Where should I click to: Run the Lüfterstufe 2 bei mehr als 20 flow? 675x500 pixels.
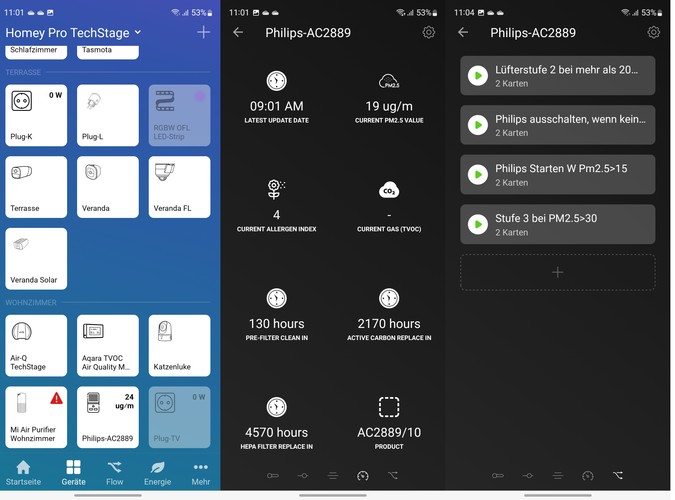point(478,75)
